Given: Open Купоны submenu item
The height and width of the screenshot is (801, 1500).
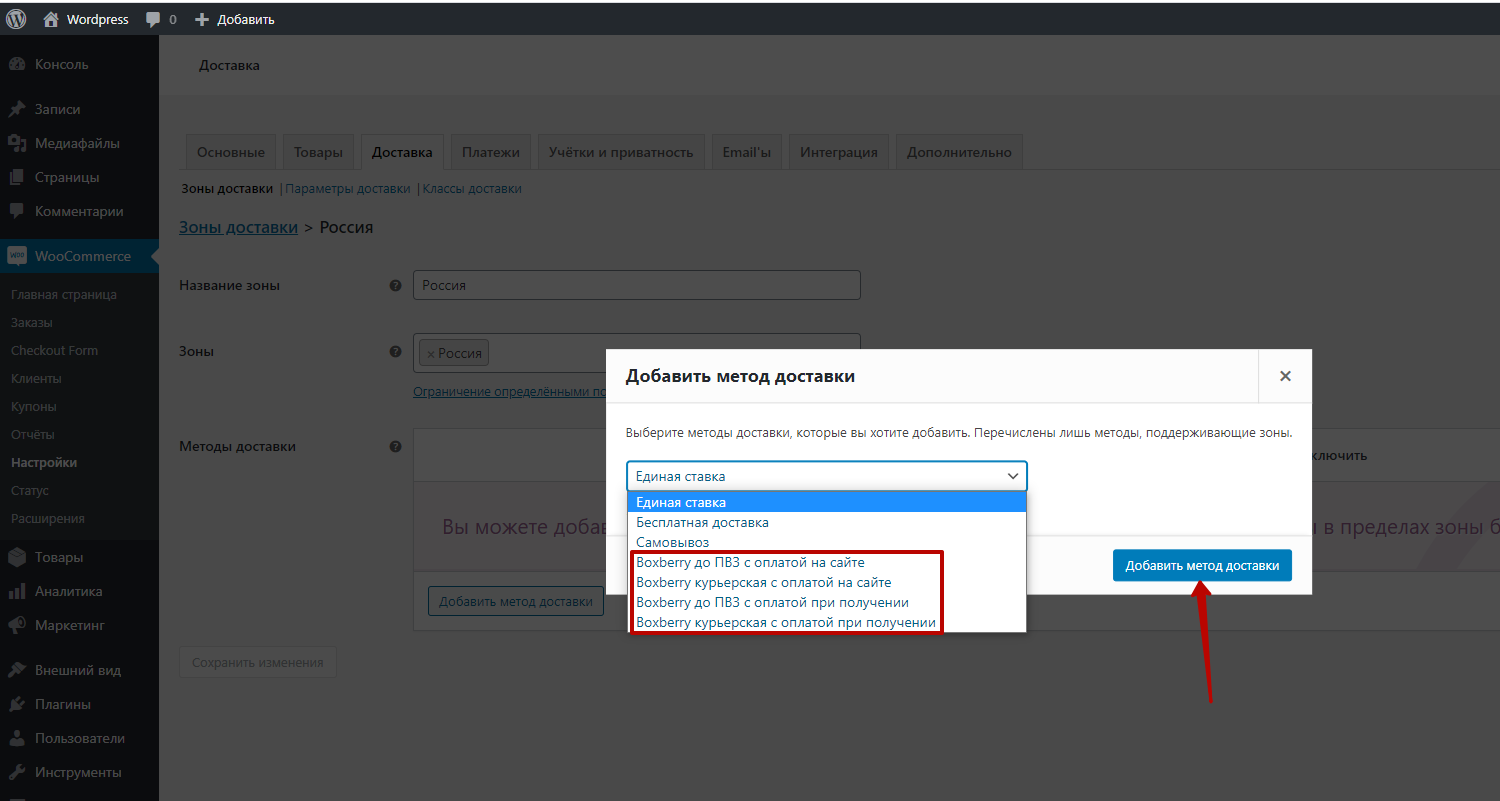Looking at the screenshot, I should pos(34,406).
